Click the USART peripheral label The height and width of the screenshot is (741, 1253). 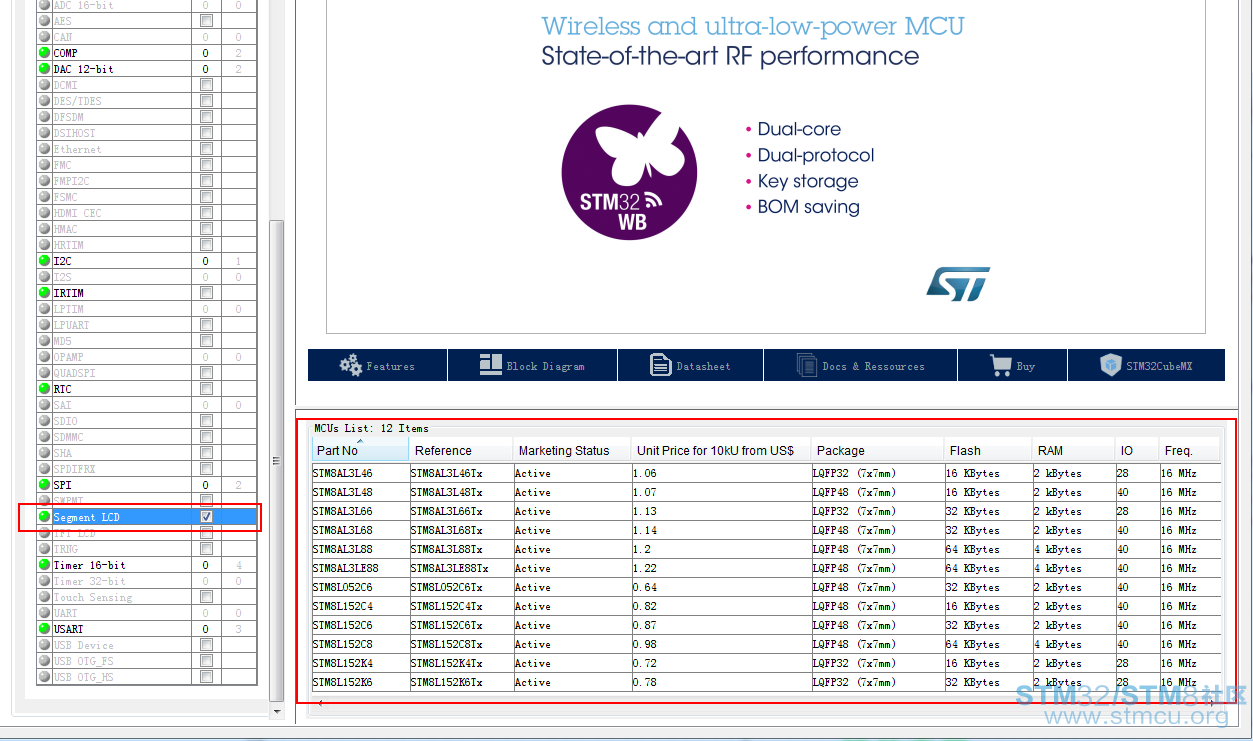pos(68,629)
